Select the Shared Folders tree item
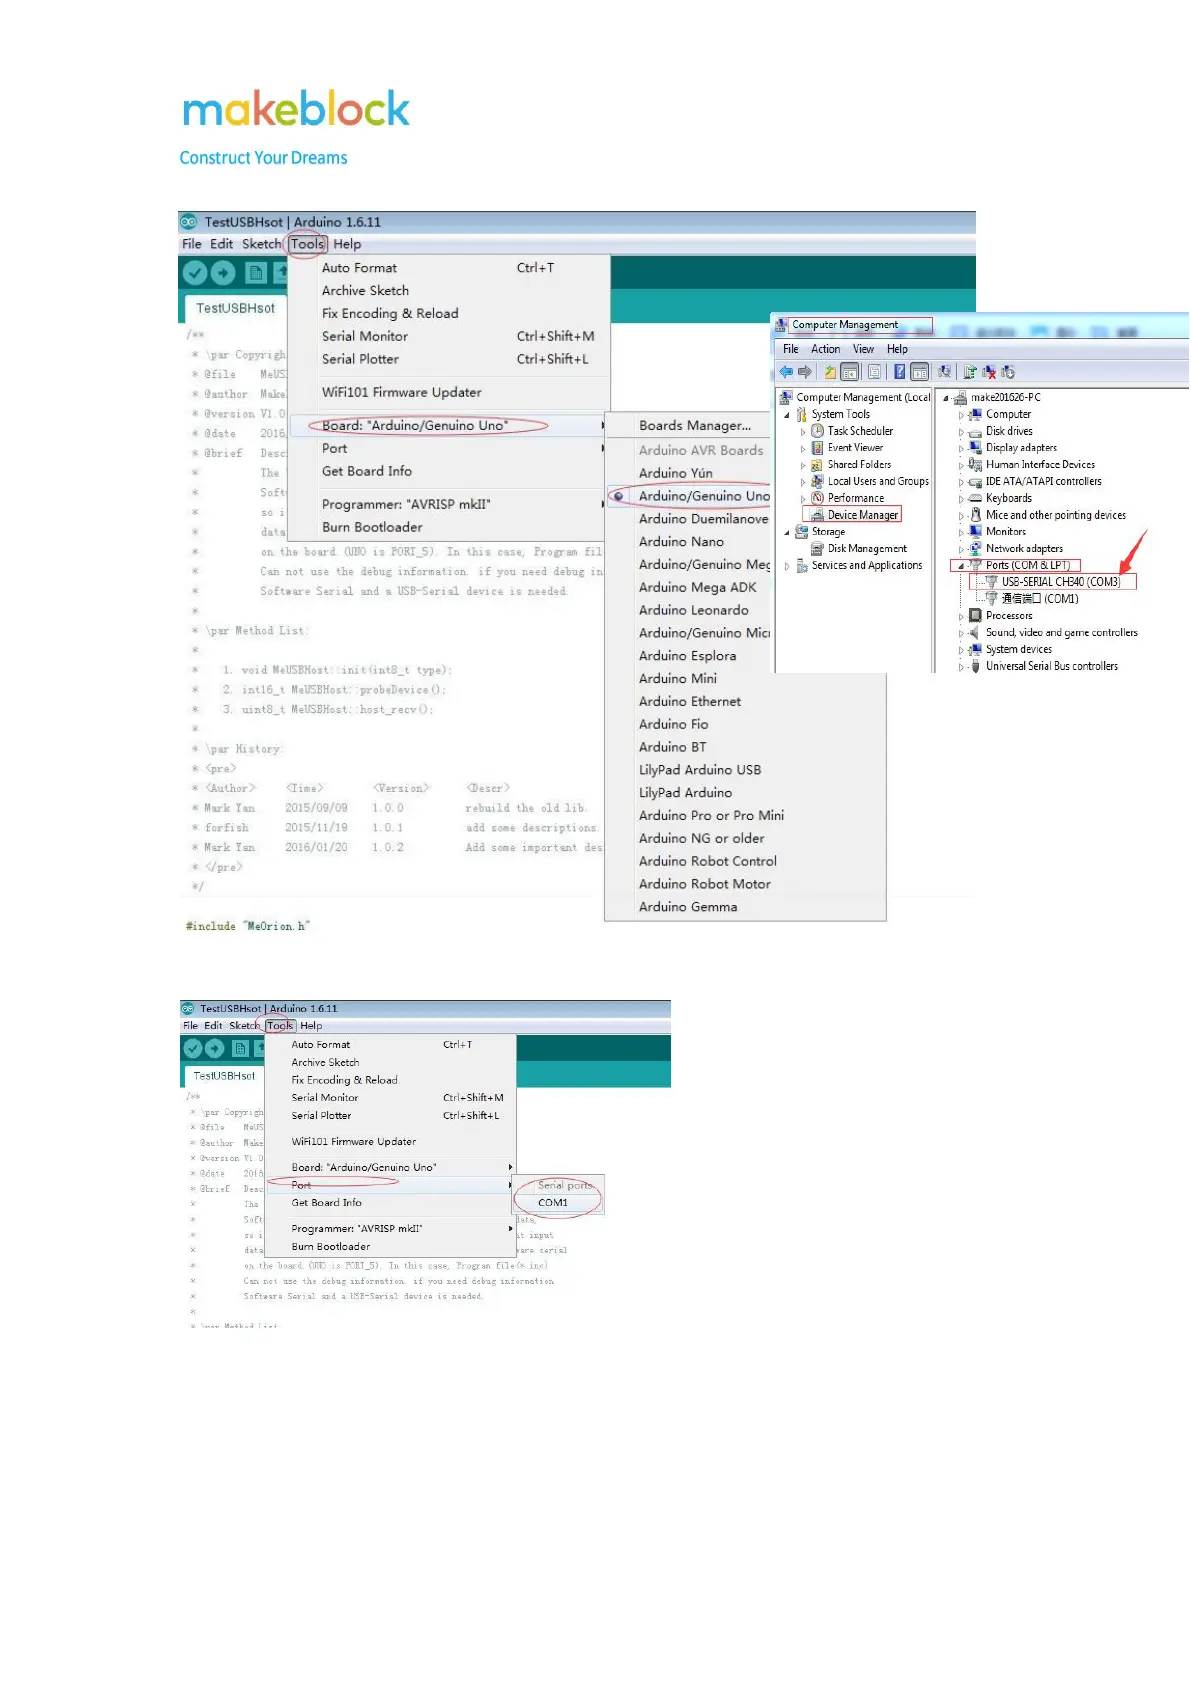1191x1684 pixels. click(859, 465)
